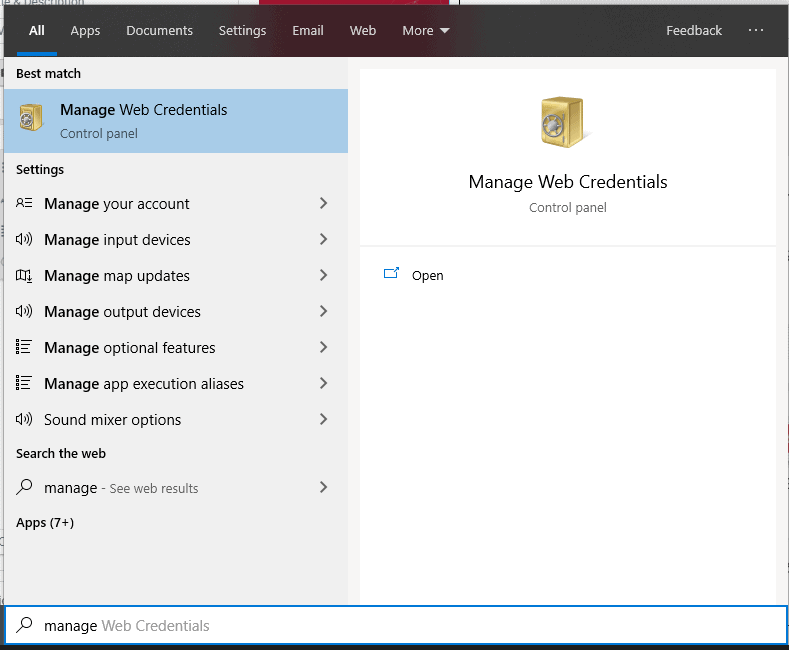This screenshot has height=650, width=789.
Task: Click the map icon next to Manage map updates
Action: [x=25, y=276]
